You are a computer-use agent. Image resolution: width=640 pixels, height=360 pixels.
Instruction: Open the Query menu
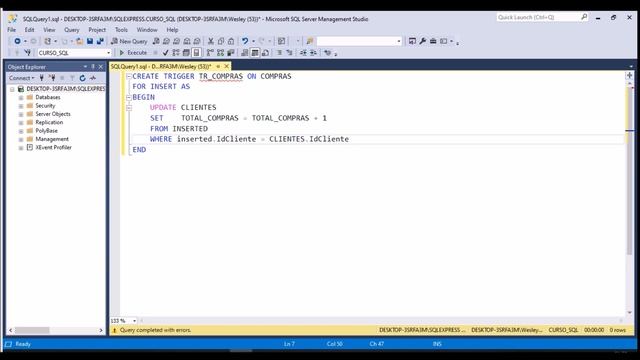(71, 30)
